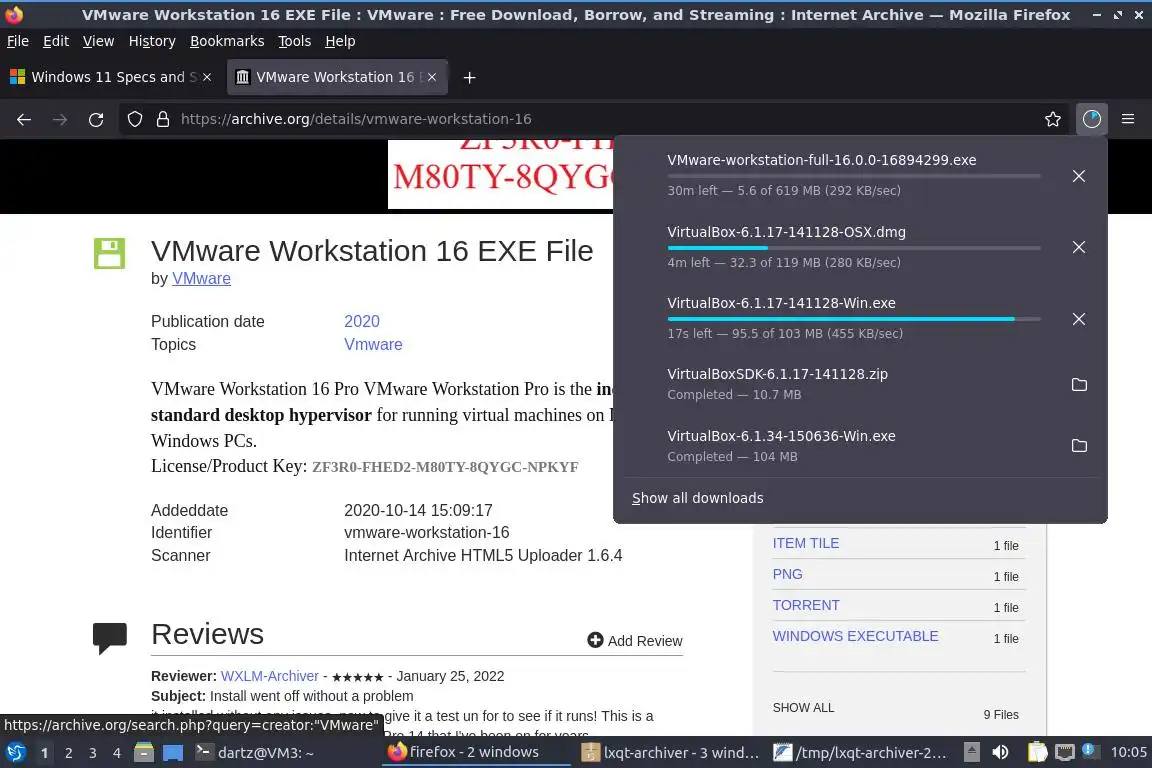Open the tracking protection shield icon

coord(134,119)
